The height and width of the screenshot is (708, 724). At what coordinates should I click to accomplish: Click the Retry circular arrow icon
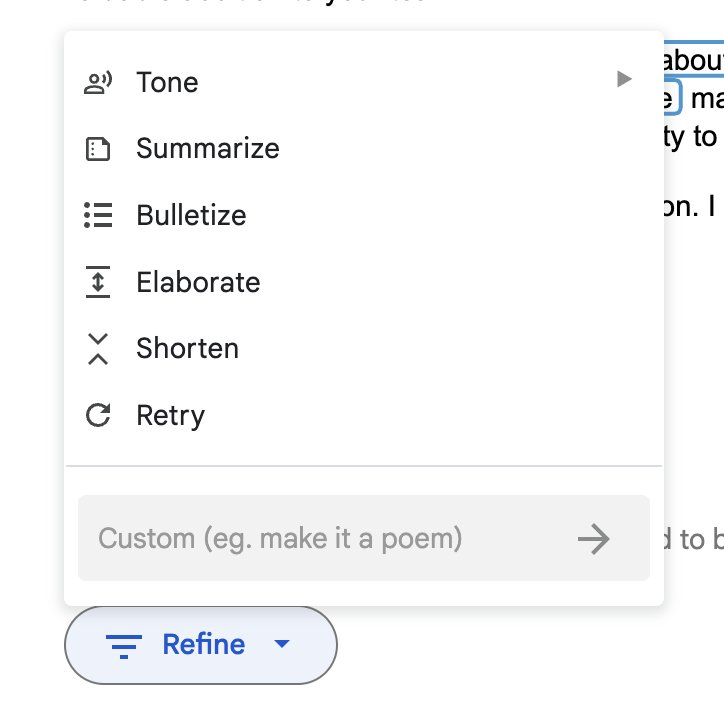click(x=98, y=415)
